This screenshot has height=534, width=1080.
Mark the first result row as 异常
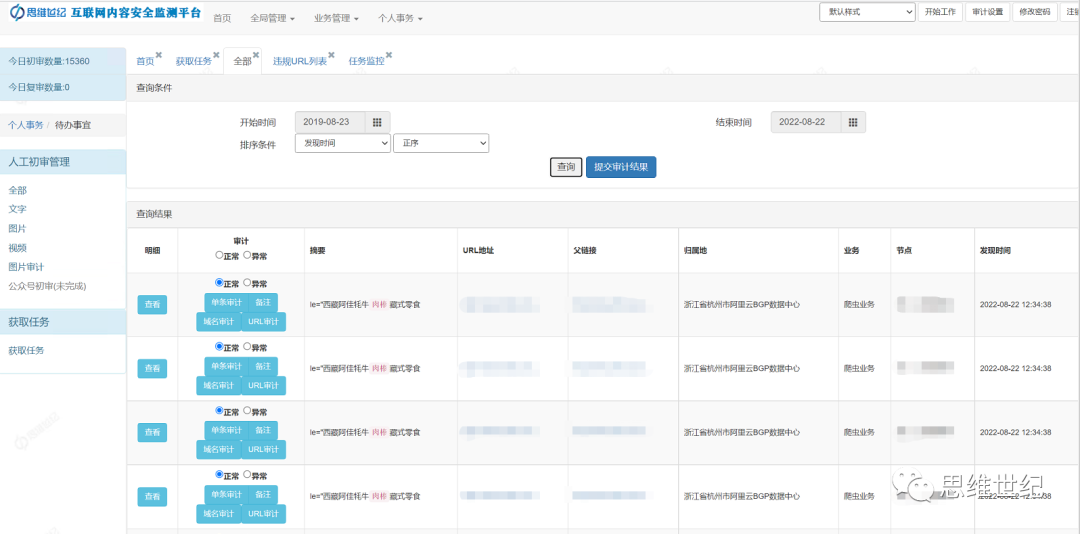tap(247, 283)
